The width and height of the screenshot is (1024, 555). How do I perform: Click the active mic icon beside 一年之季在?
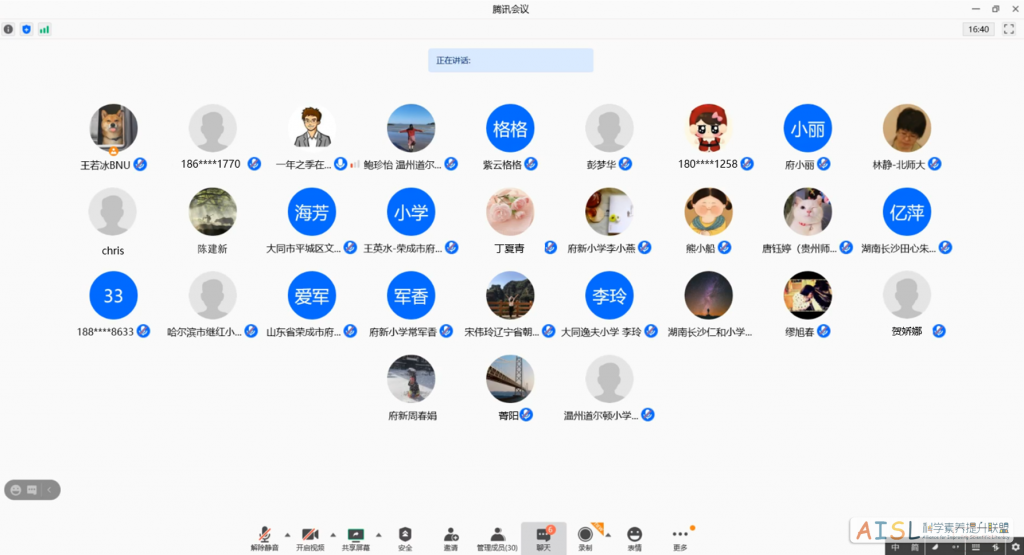click(x=340, y=164)
